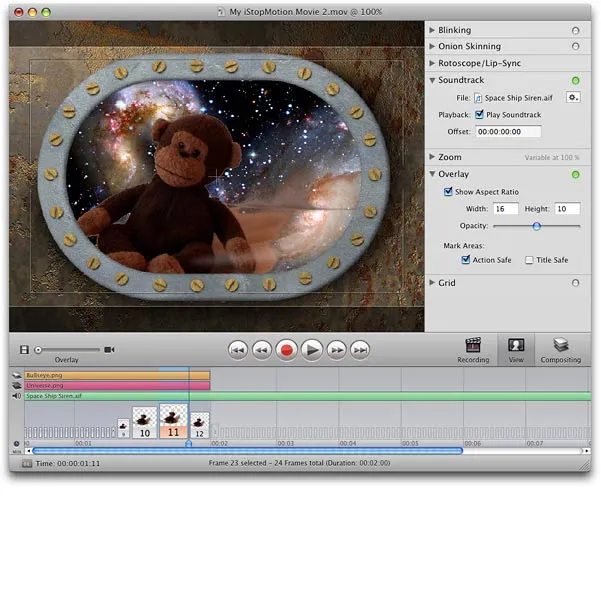Uncheck Play Soundtrack
Image resolution: width=601 pixels, height=601 pixels.
pyautogui.click(x=479, y=114)
